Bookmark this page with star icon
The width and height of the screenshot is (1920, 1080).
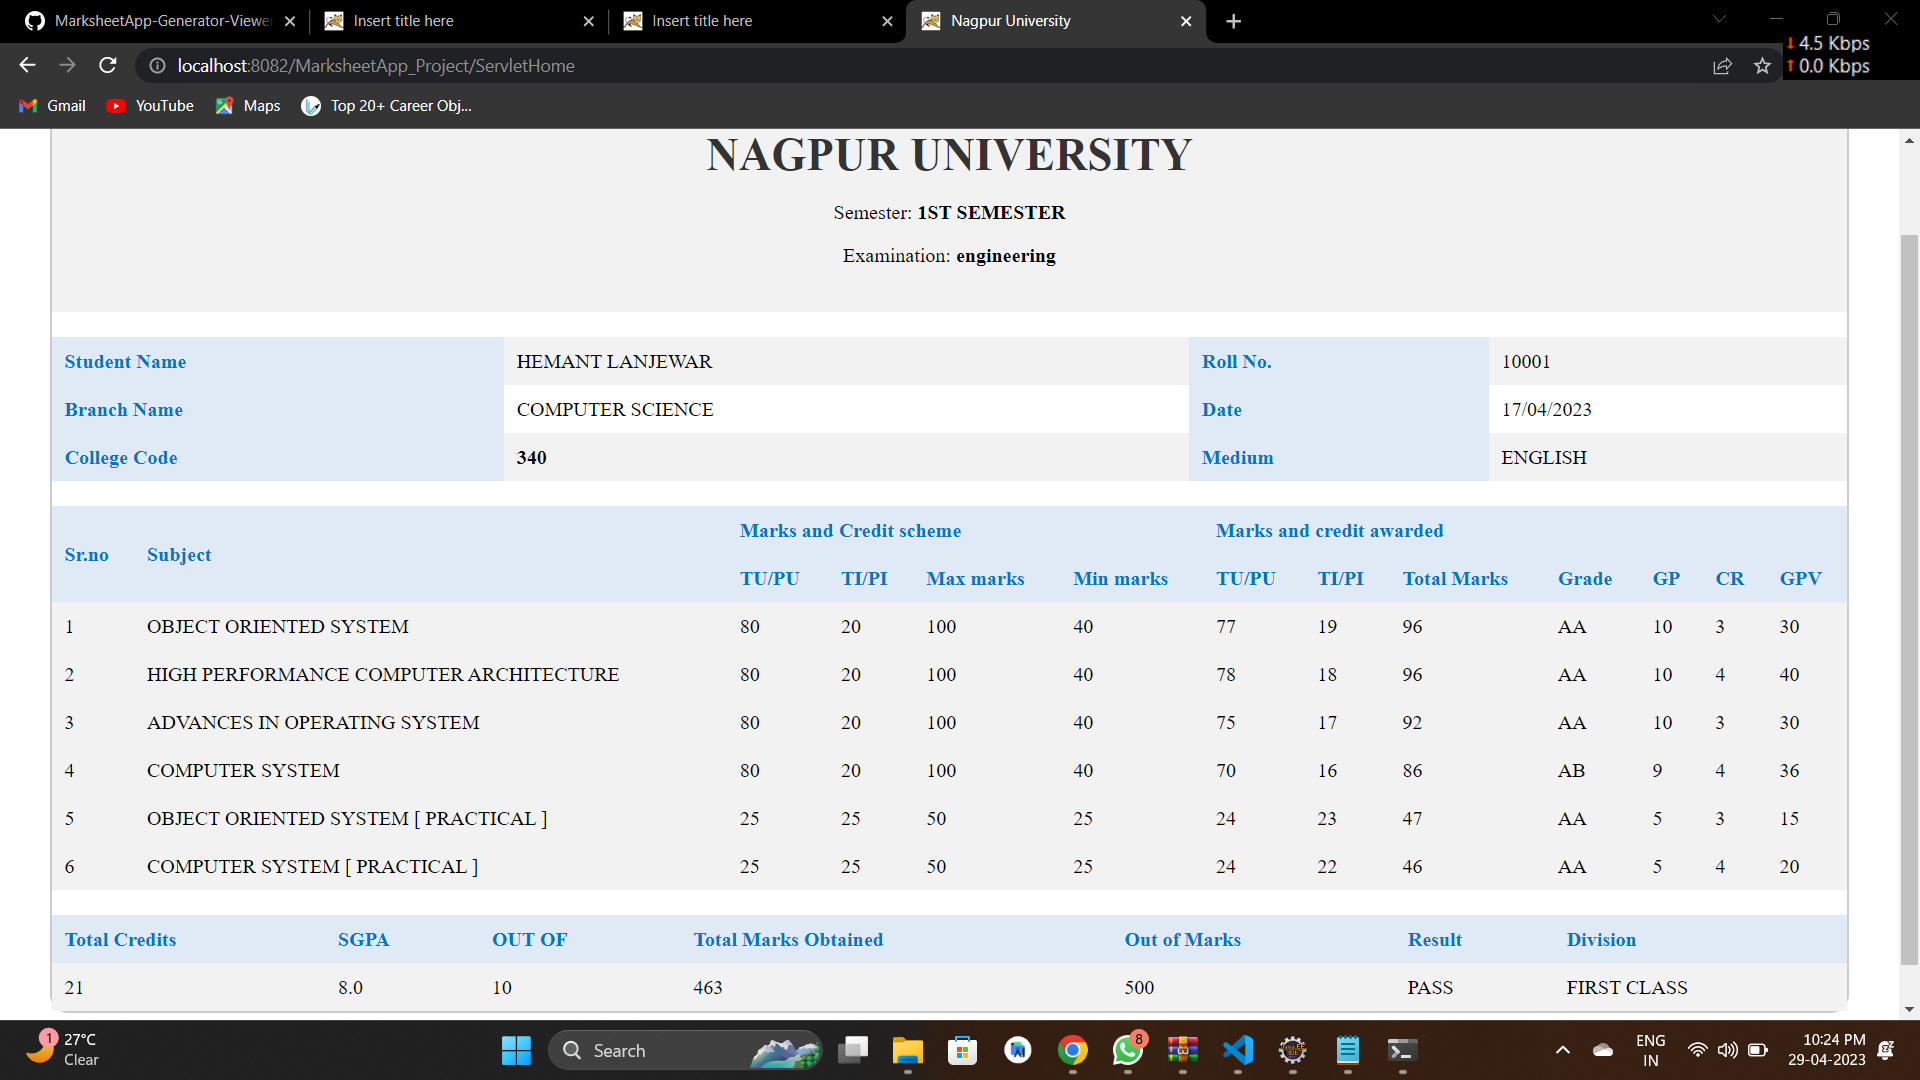point(1762,66)
